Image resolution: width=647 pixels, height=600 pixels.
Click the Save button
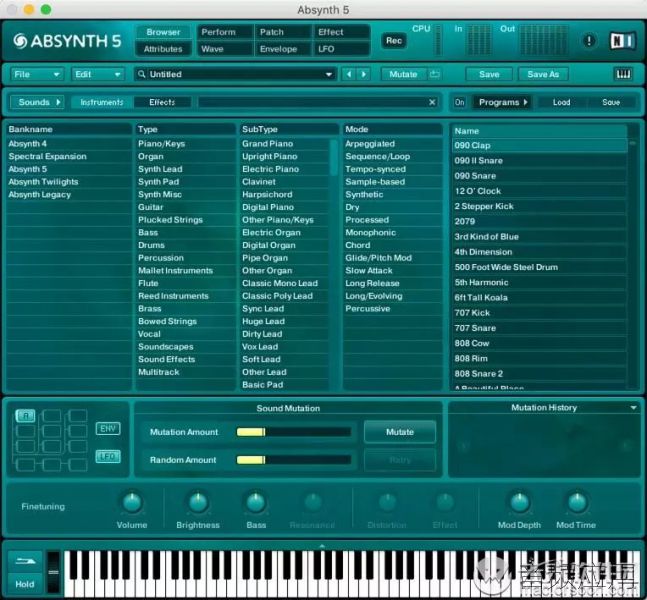489,74
